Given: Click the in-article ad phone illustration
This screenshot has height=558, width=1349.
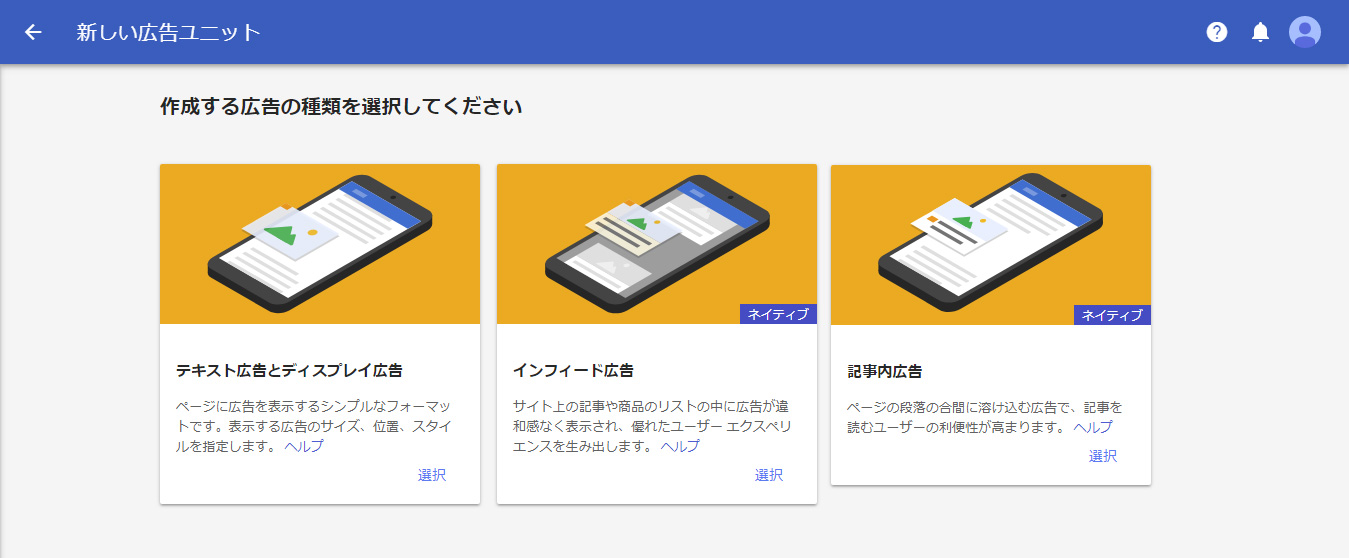Looking at the screenshot, I should point(991,244).
